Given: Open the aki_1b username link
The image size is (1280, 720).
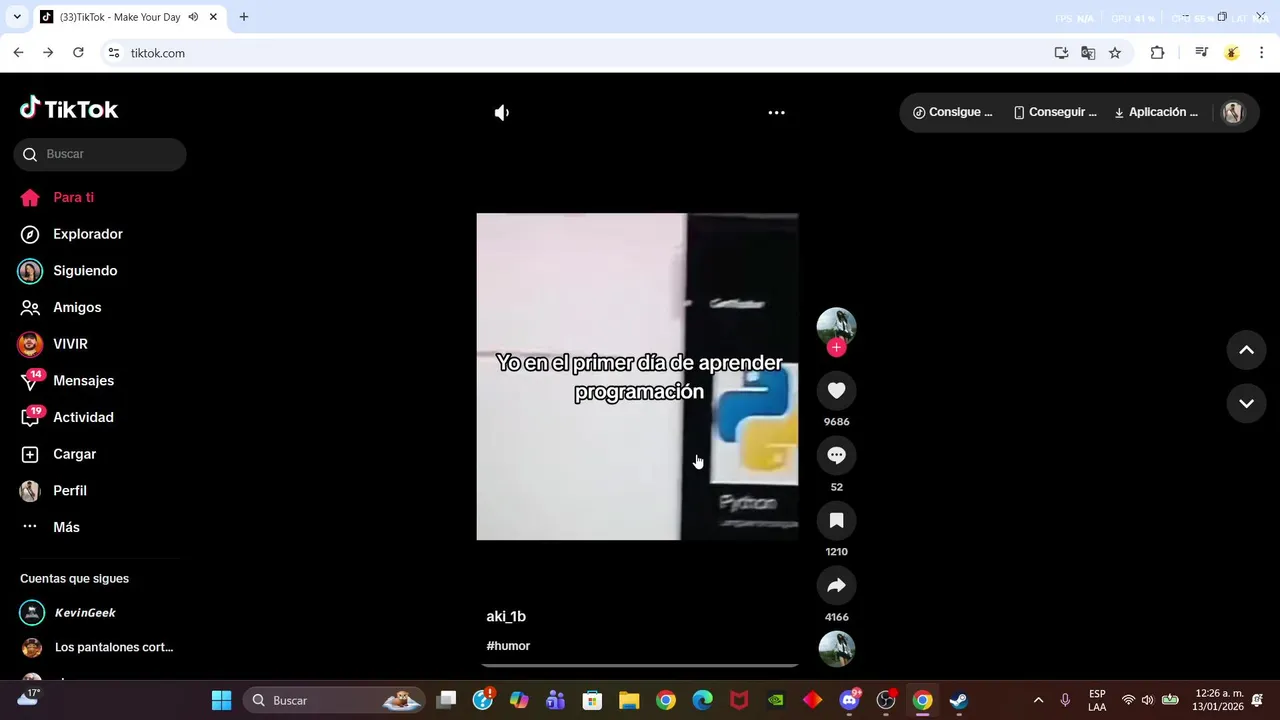Looking at the screenshot, I should click(506, 617).
